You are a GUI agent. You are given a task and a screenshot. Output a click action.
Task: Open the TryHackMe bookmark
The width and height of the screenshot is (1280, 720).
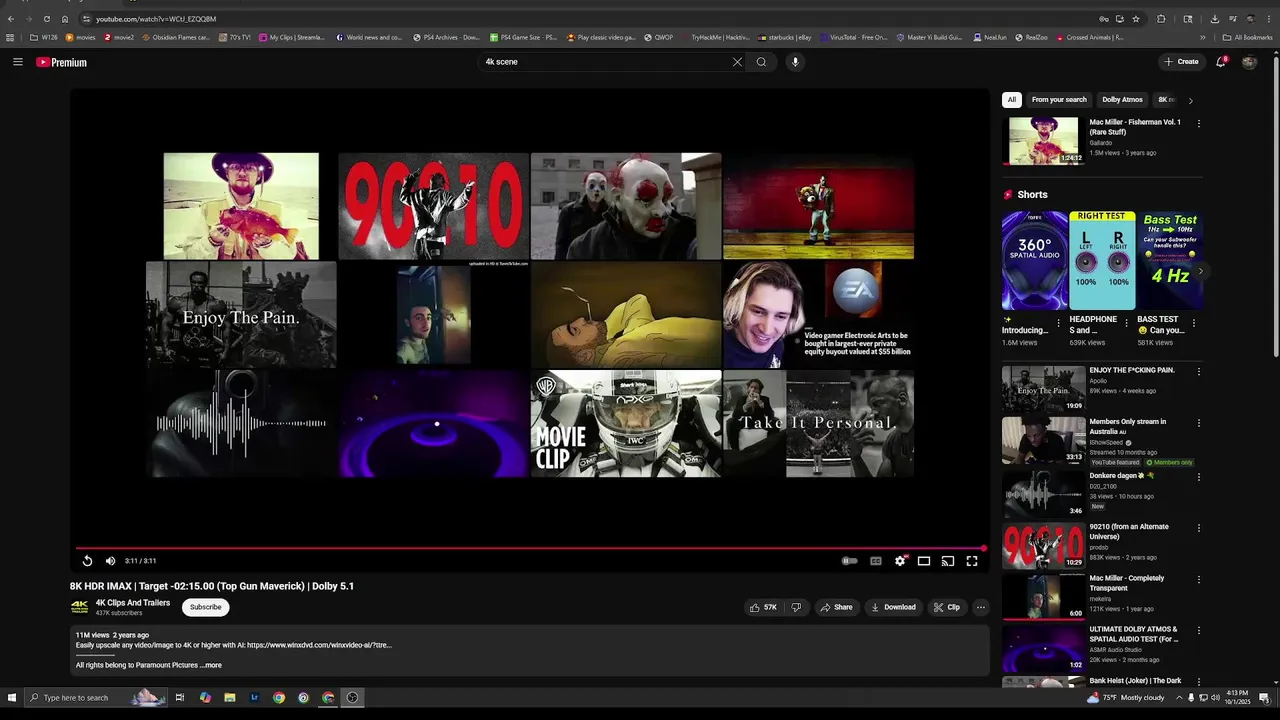tap(715, 38)
